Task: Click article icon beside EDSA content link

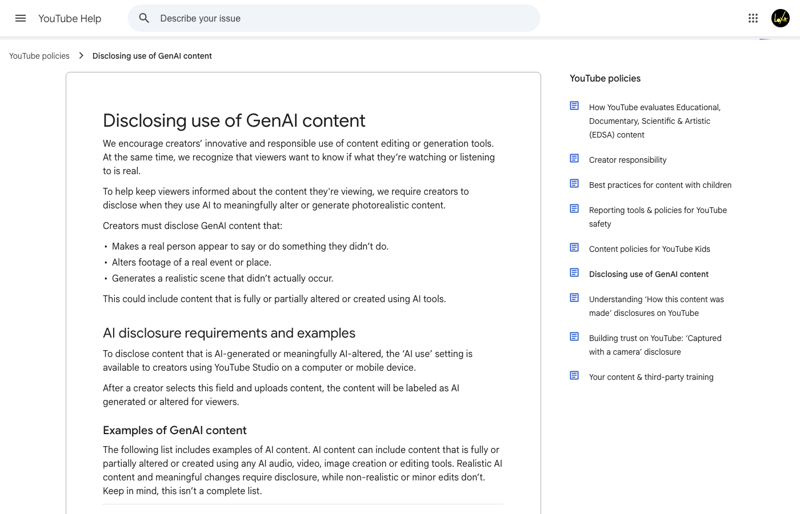Action: coord(574,106)
